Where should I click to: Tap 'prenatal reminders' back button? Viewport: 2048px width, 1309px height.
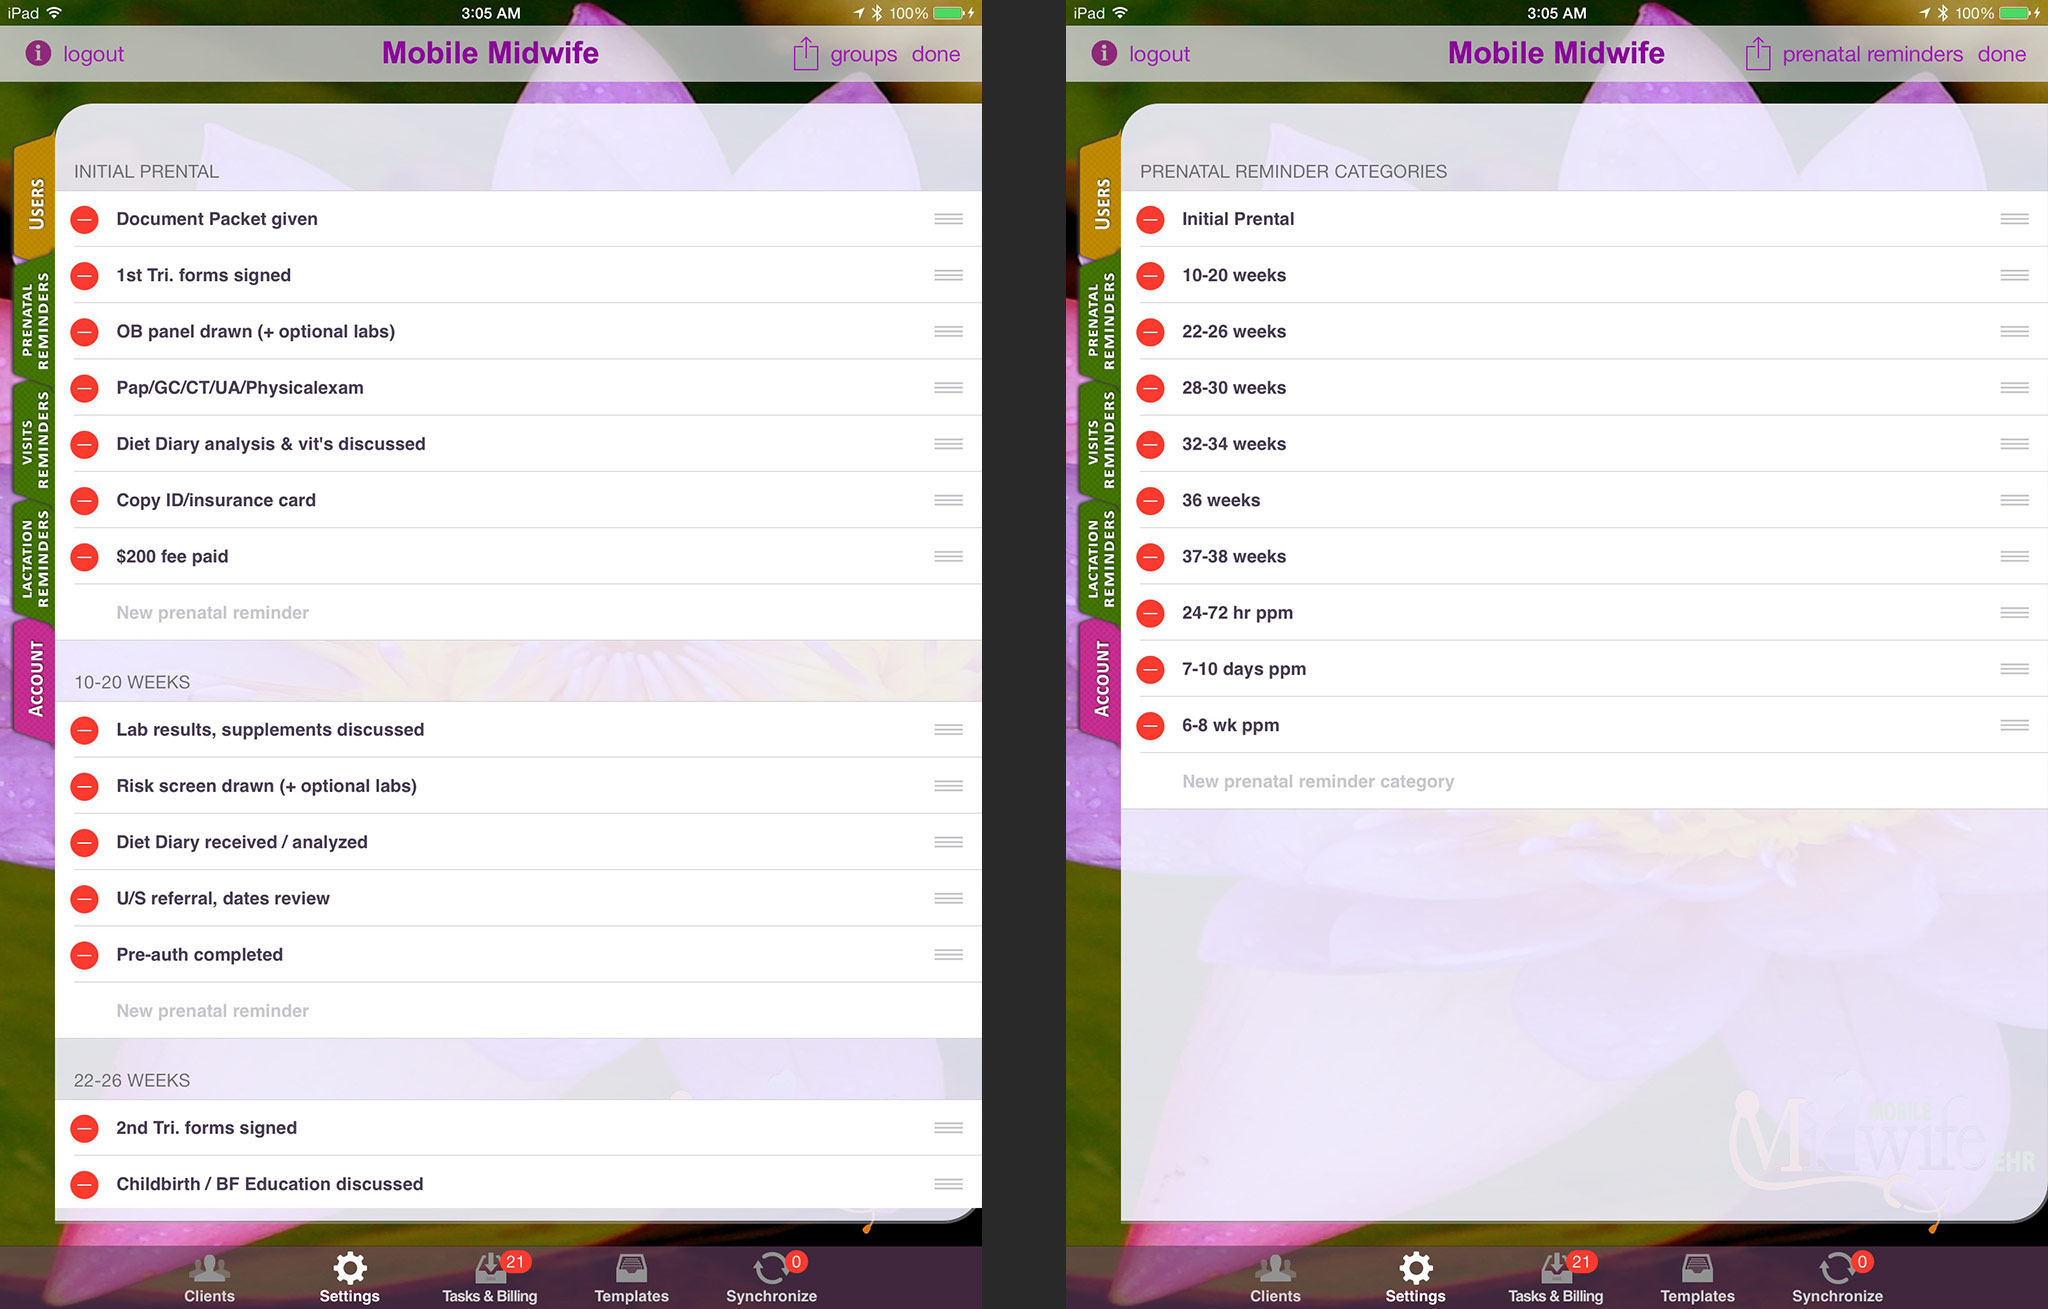pyautogui.click(x=1872, y=54)
